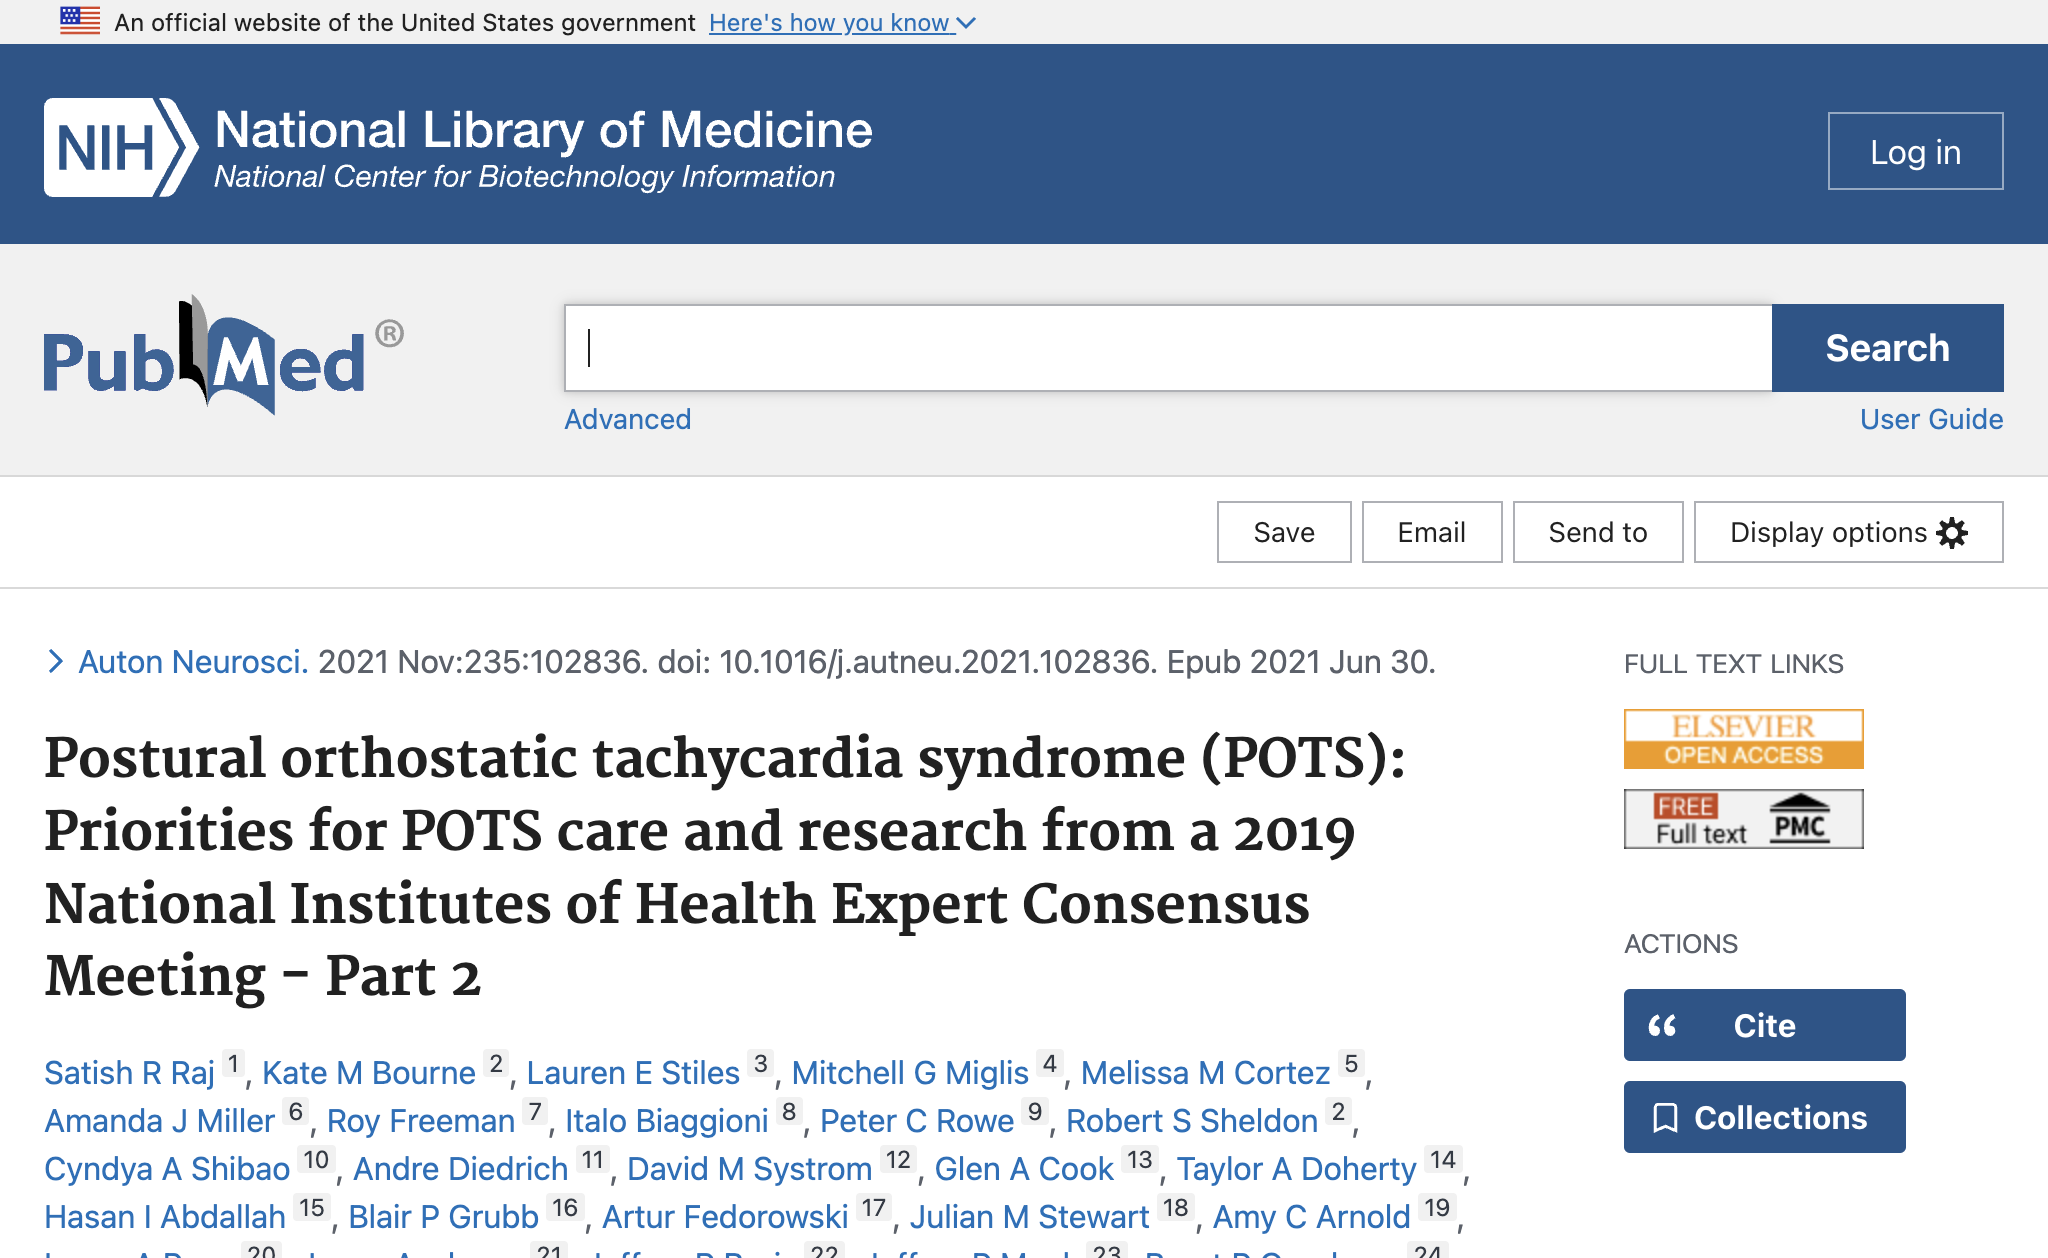Expand the Auton Neurosci journal chevron
Screen dimensions: 2048x1258
coord(56,661)
